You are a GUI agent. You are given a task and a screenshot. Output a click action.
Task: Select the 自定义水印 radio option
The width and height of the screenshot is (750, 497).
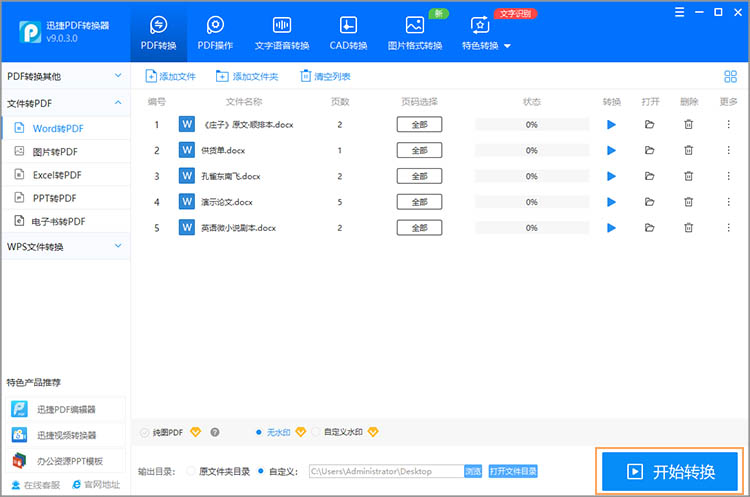[x=317, y=432]
